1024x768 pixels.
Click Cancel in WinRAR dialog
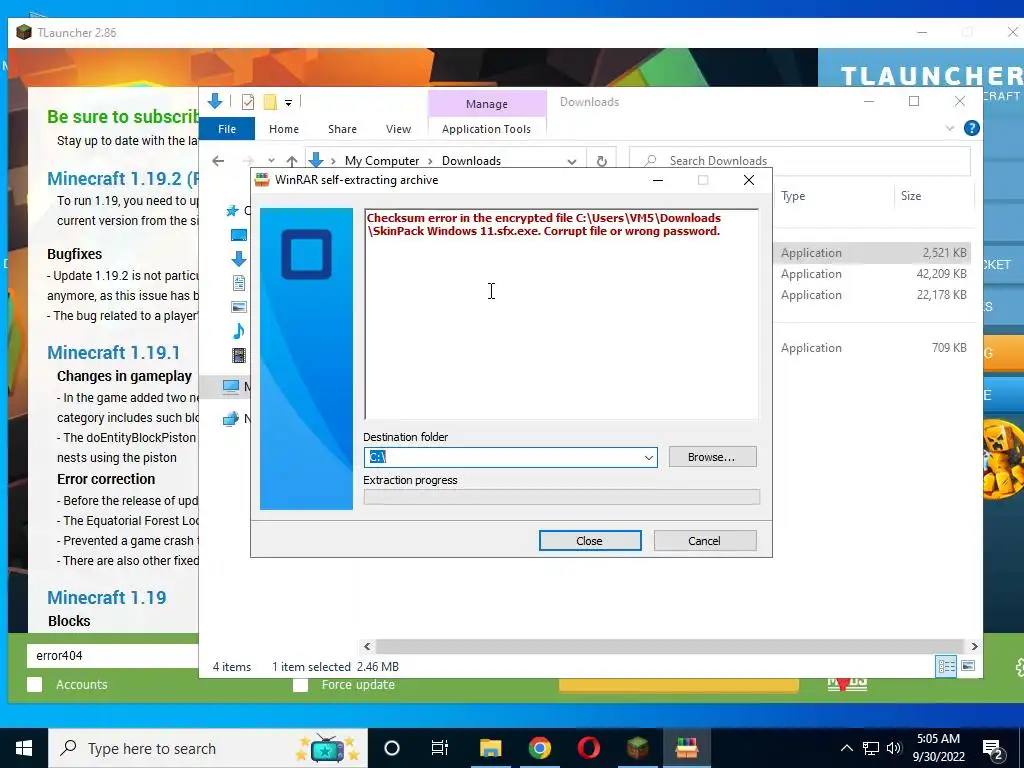pos(705,541)
